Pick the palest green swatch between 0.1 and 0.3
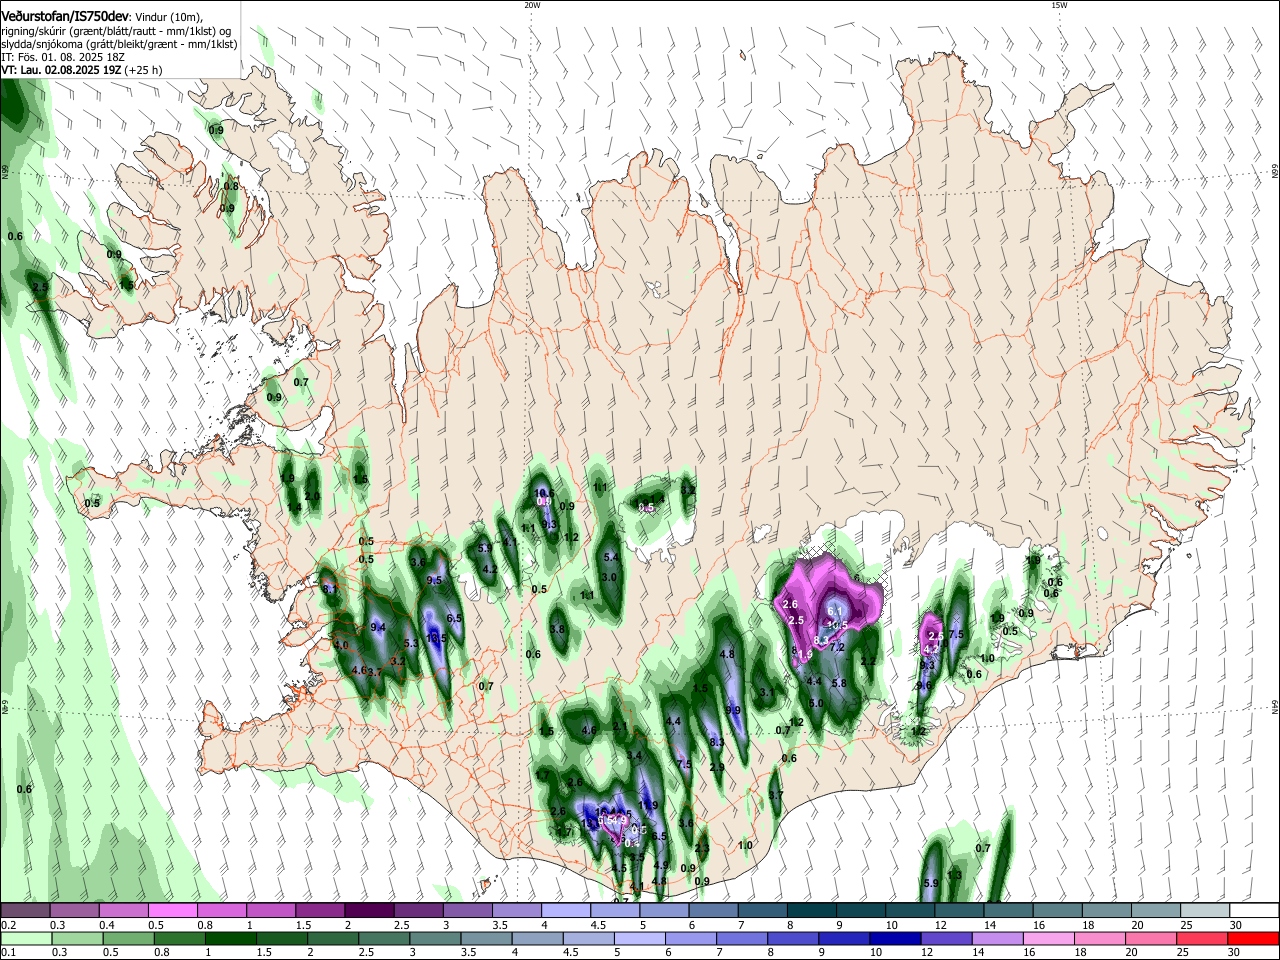1280x960 pixels. pyautogui.click(x=24, y=938)
